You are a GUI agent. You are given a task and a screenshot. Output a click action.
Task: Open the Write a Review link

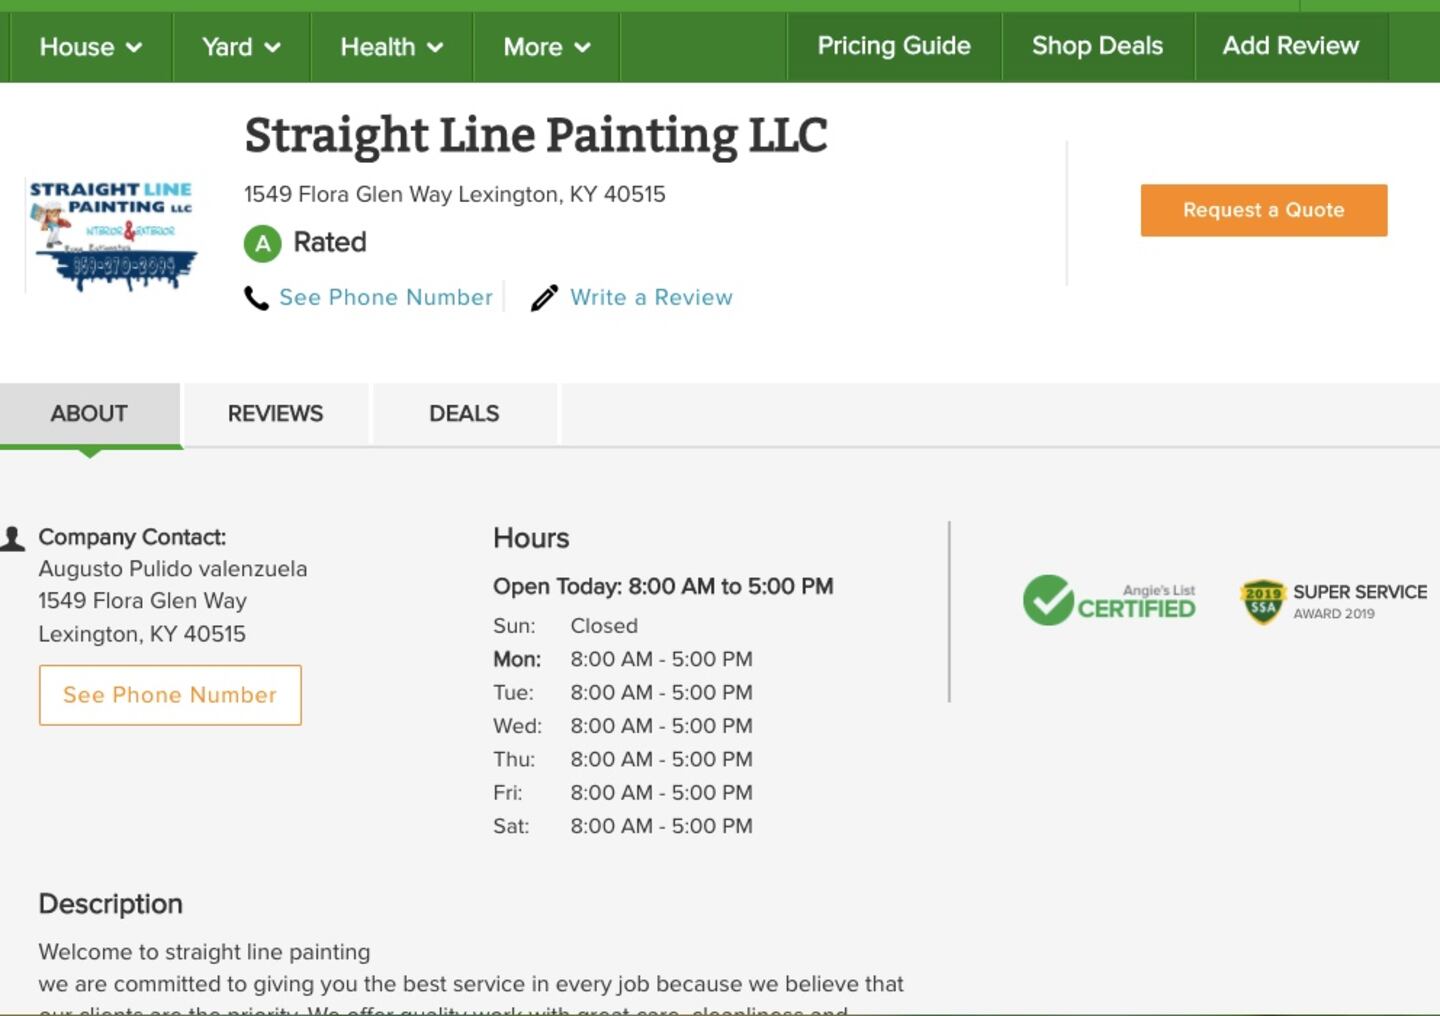[651, 298]
